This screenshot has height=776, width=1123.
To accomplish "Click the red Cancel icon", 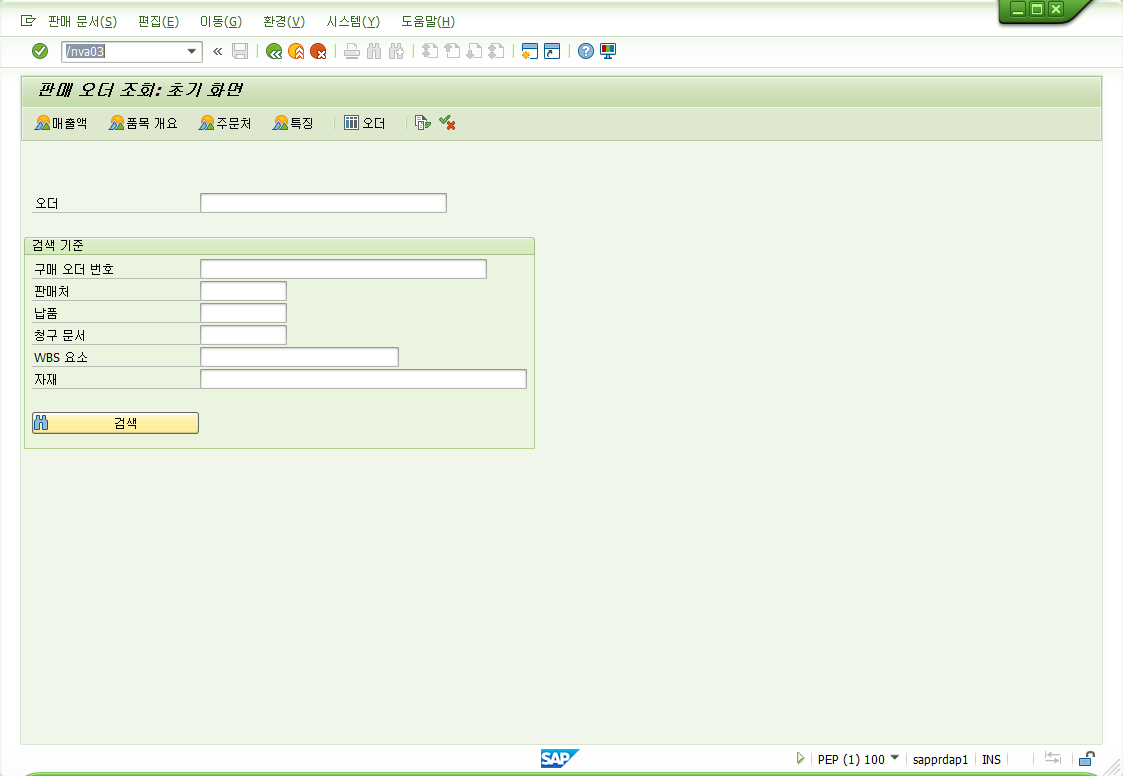I will [x=318, y=51].
